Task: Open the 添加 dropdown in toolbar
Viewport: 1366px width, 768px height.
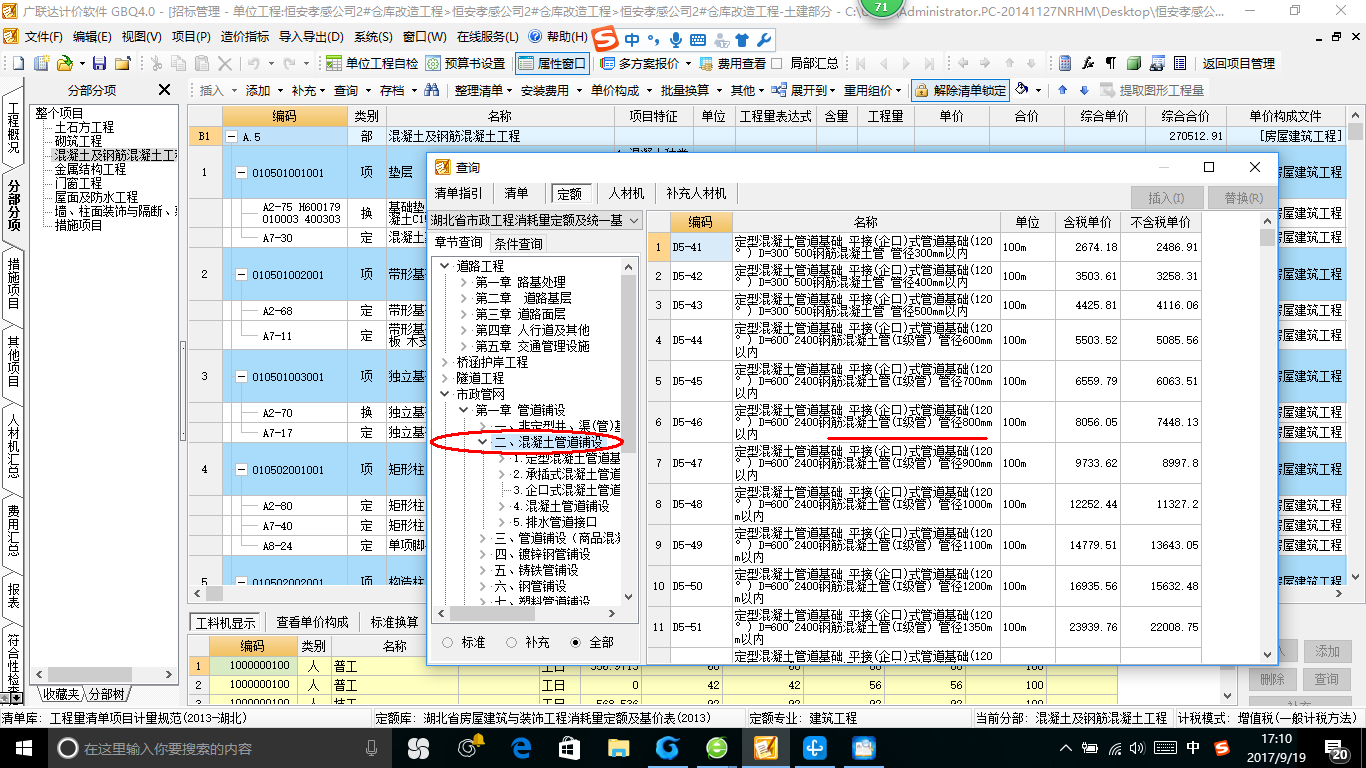Action: coord(263,90)
